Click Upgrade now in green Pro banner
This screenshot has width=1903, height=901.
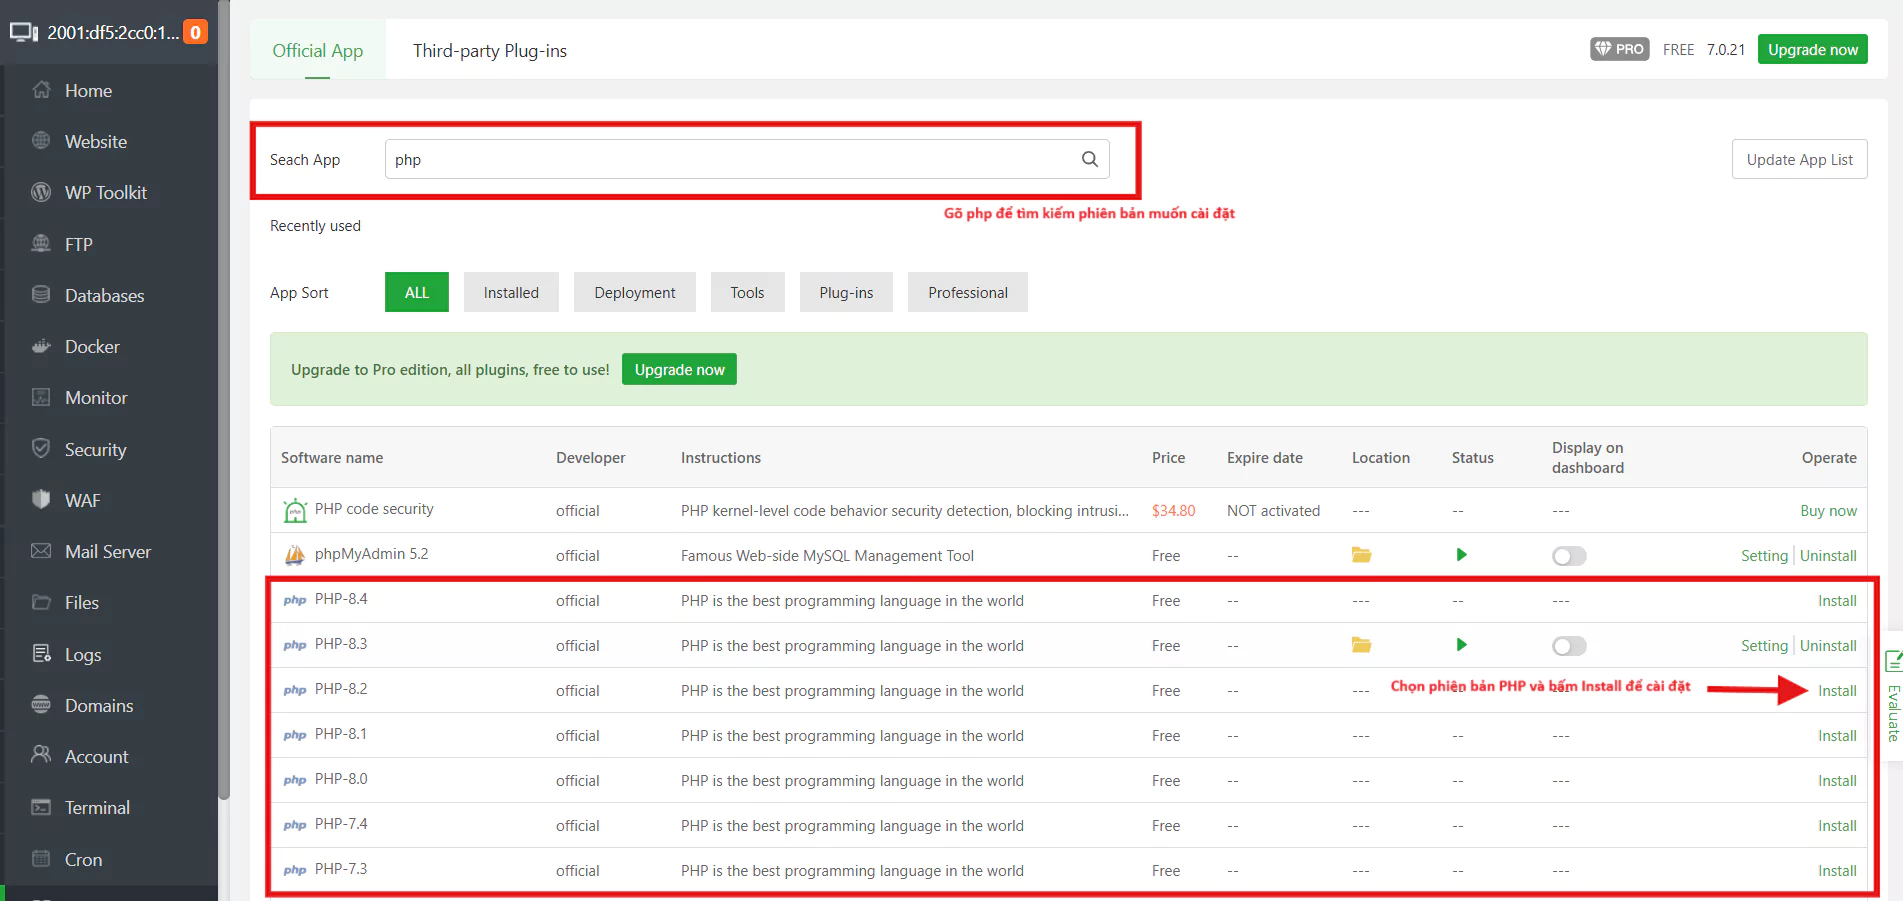pos(679,369)
